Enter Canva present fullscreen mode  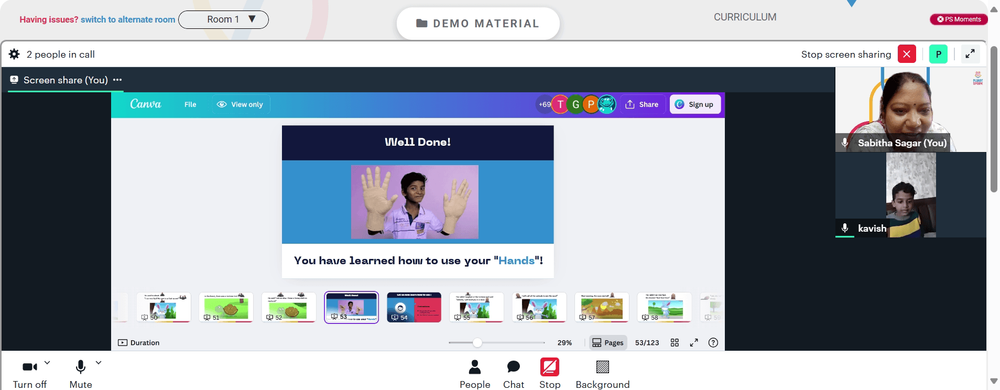[694, 343]
